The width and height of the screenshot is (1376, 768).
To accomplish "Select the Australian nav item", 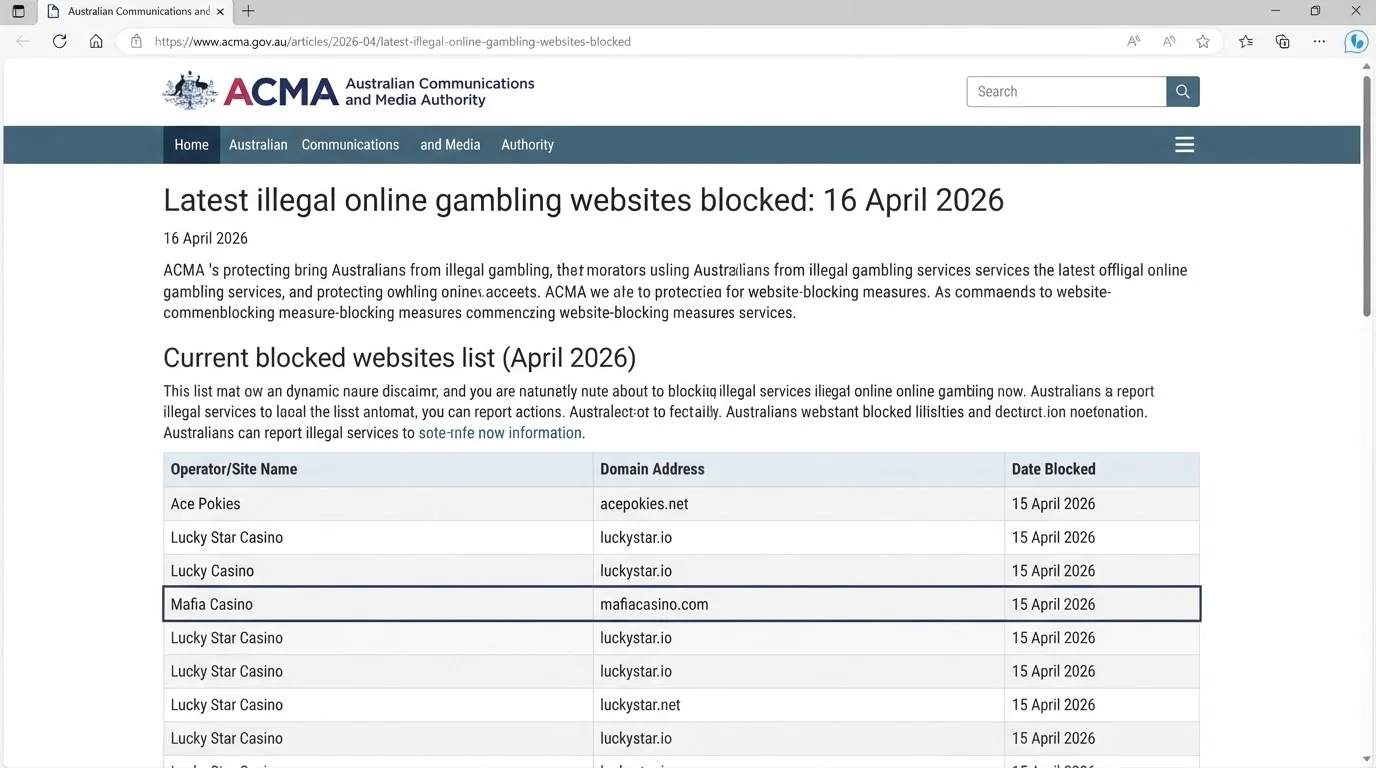I will pos(258,145).
